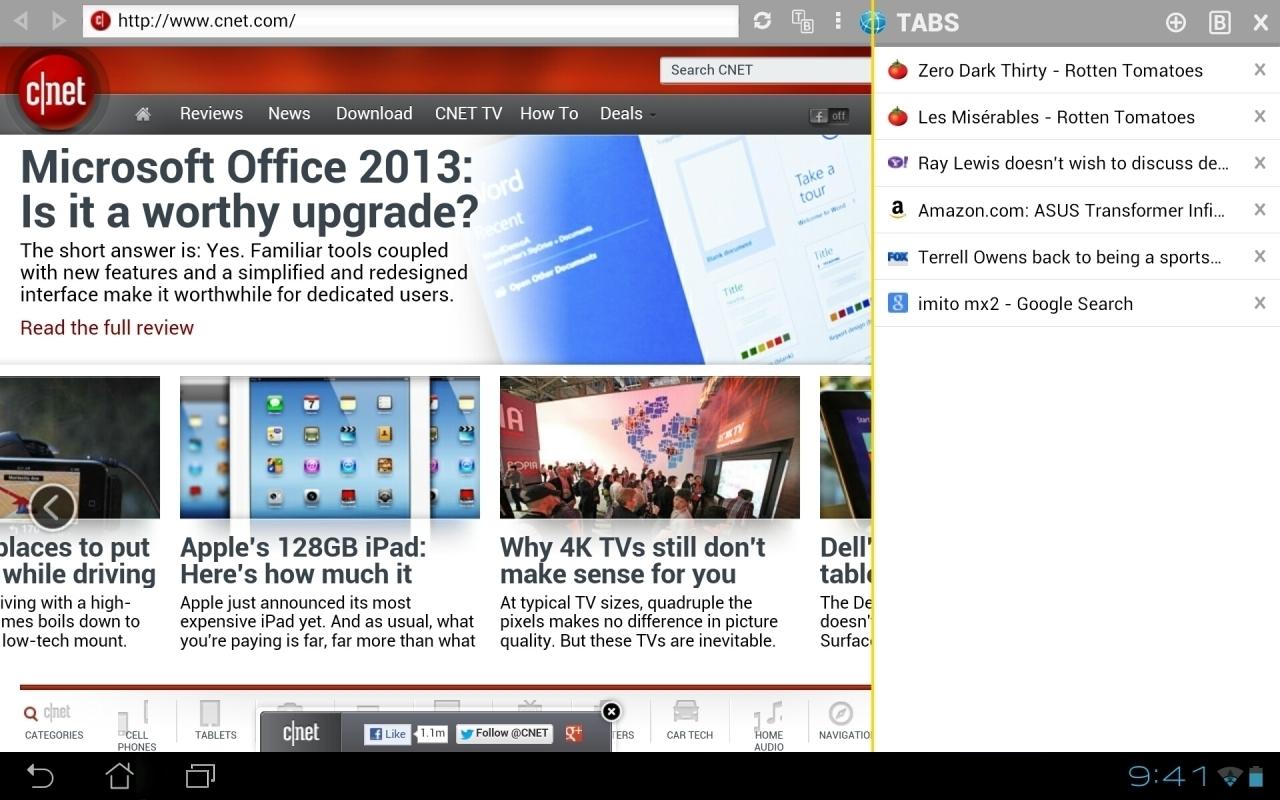The height and width of the screenshot is (800, 1280).
Task: Open the Reviews menu item
Action: click(x=211, y=113)
